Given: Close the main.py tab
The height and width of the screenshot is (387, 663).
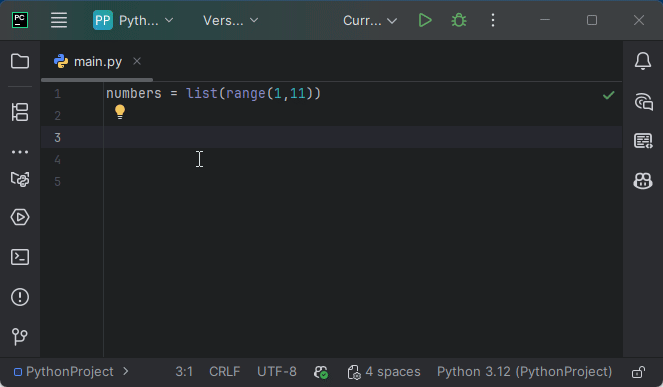Looking at the screenshot, I should click(137, 61).
